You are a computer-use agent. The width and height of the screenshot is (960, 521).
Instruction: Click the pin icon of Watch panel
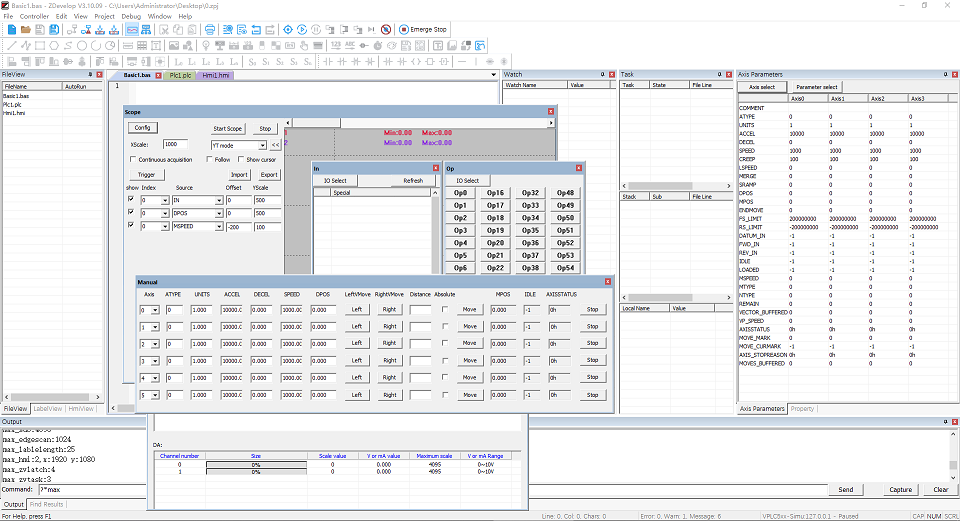(x=602, y=74)
